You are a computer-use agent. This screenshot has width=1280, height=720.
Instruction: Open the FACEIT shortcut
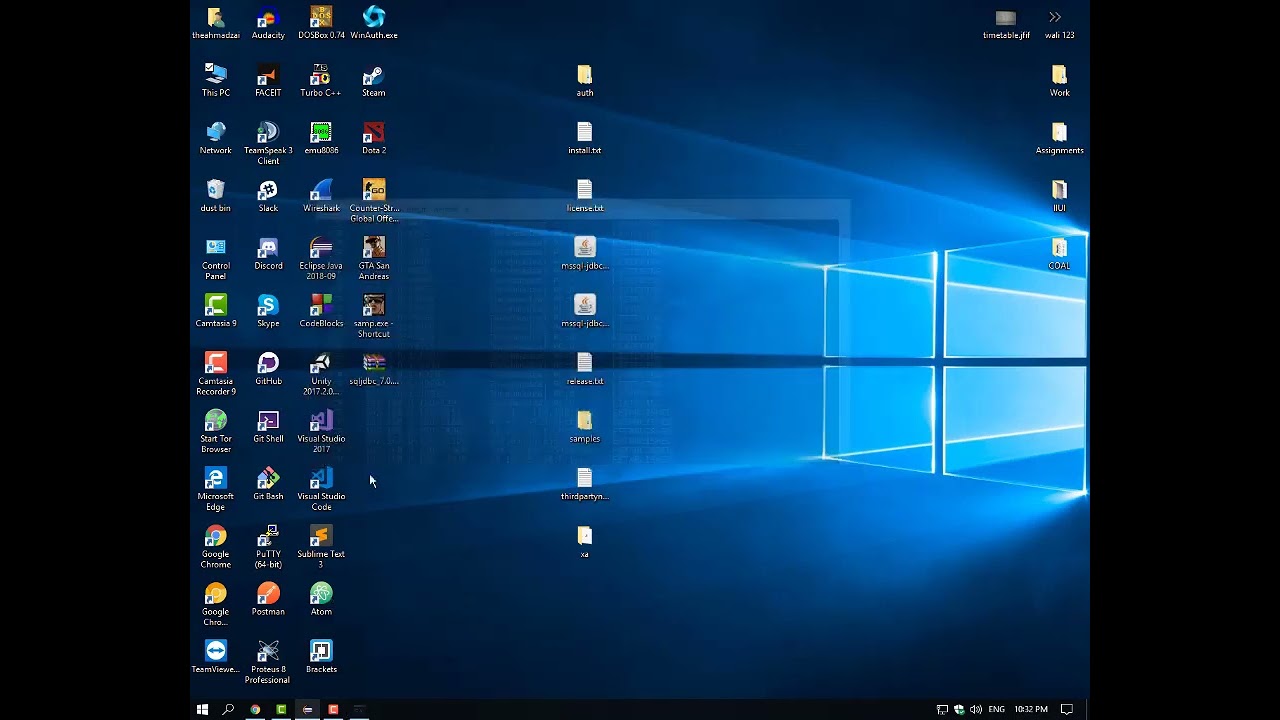268,81
